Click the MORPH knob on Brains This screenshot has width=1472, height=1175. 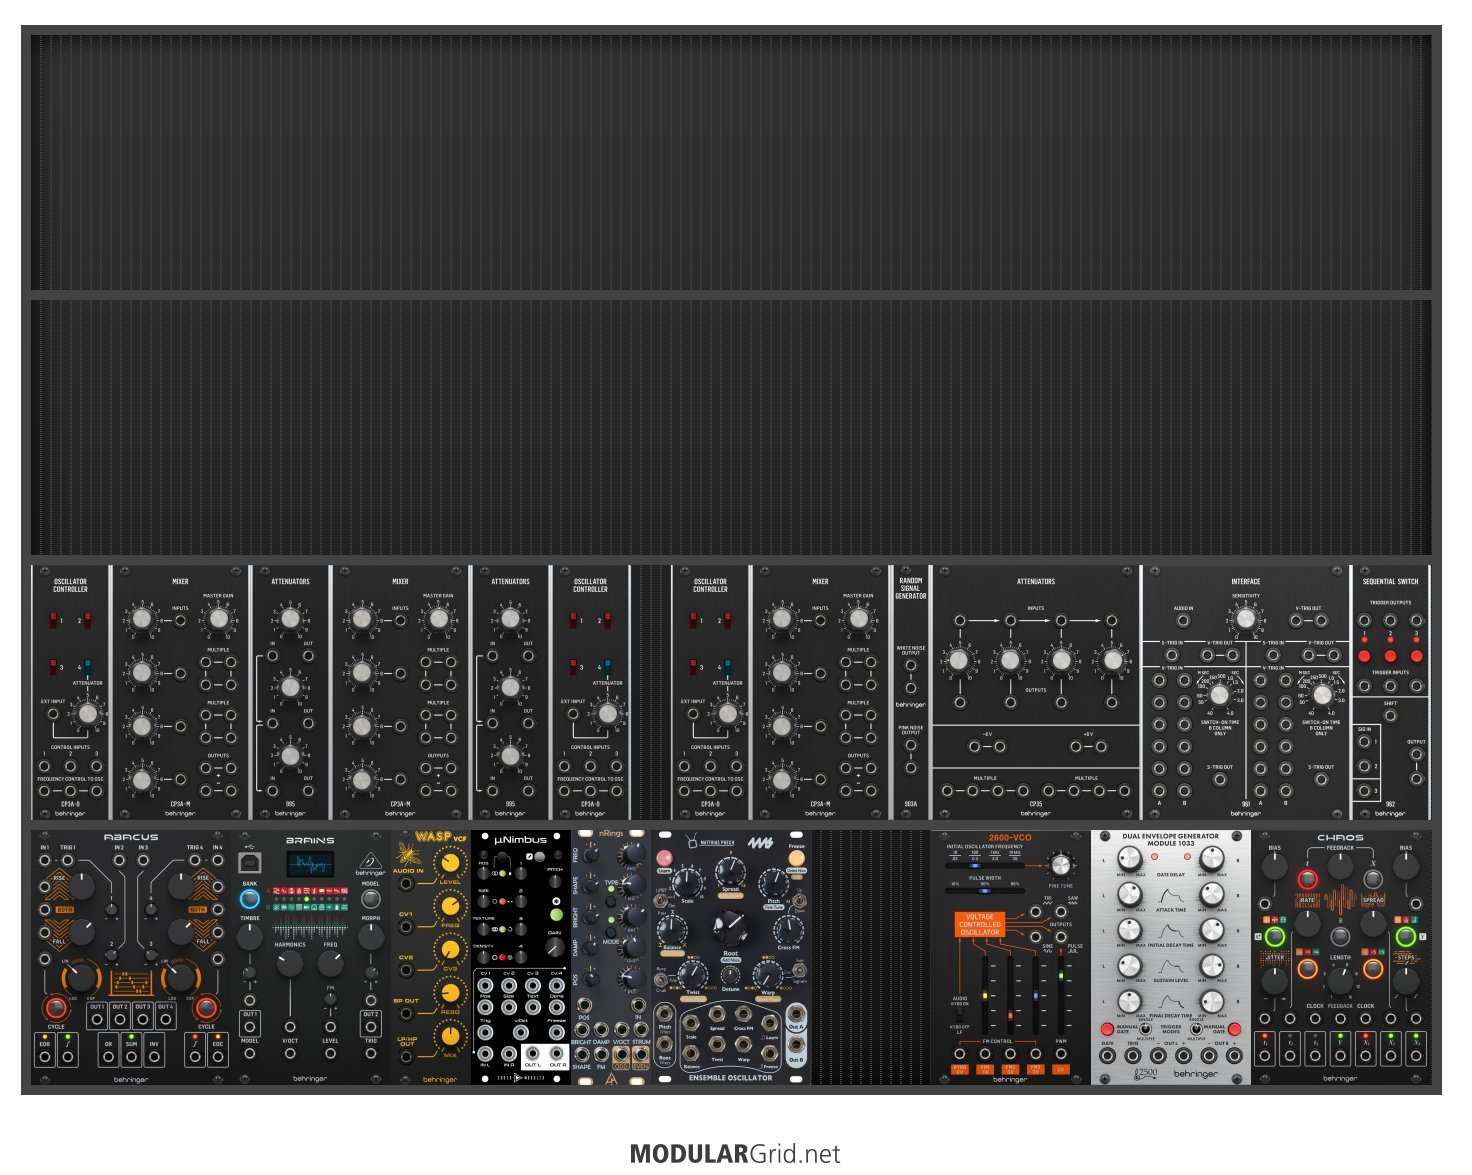coord(370,937)
